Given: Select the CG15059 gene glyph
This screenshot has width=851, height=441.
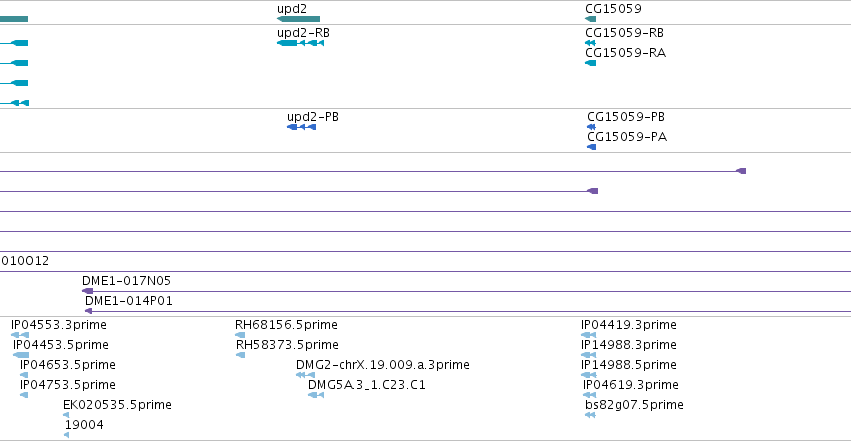Looking at the screenshot, I should point(590,19).
